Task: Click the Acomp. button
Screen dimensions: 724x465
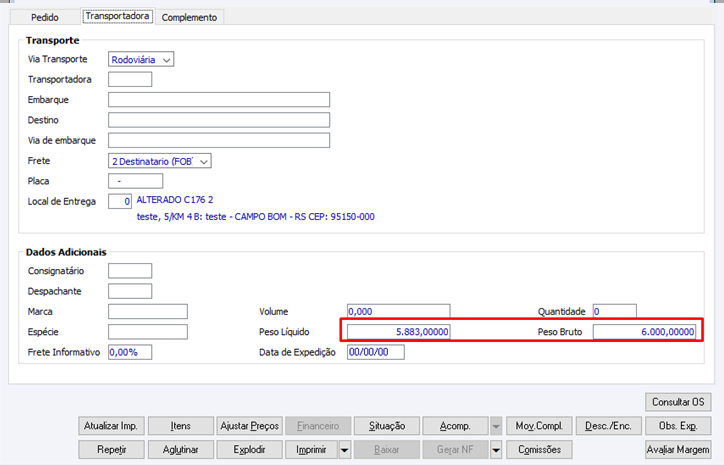Action: point(455,426)
